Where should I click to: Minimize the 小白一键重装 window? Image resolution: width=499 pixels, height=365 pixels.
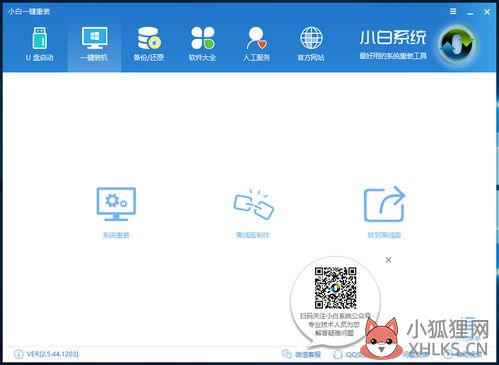[470, 13]
